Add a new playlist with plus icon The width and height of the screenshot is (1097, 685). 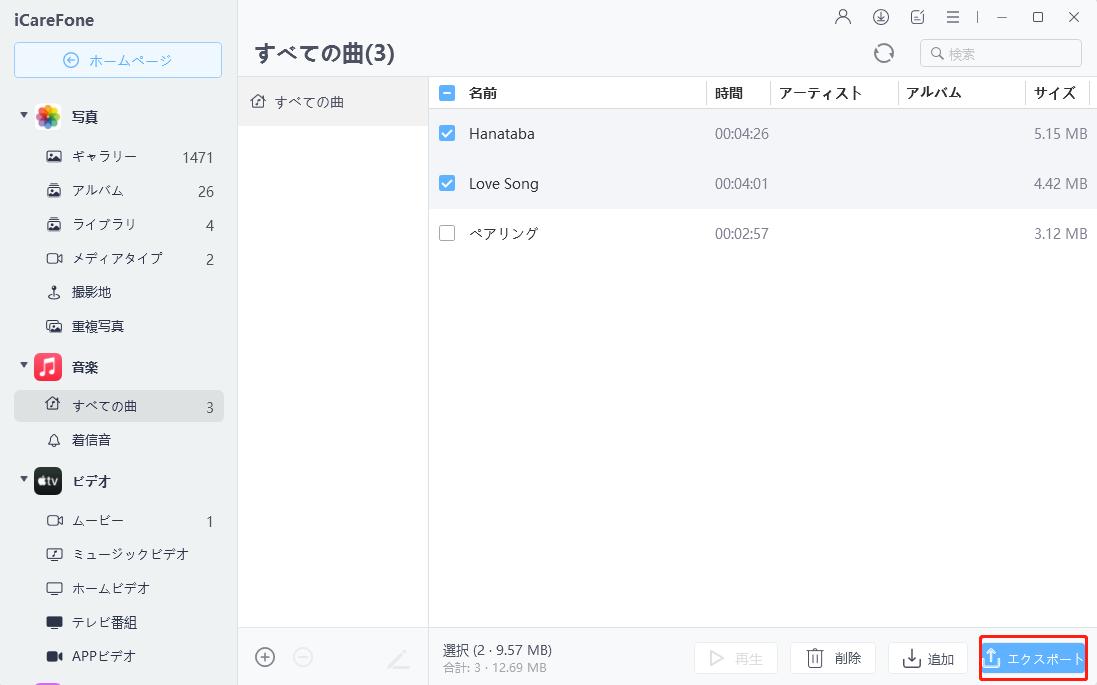click(x=265, y=657)
